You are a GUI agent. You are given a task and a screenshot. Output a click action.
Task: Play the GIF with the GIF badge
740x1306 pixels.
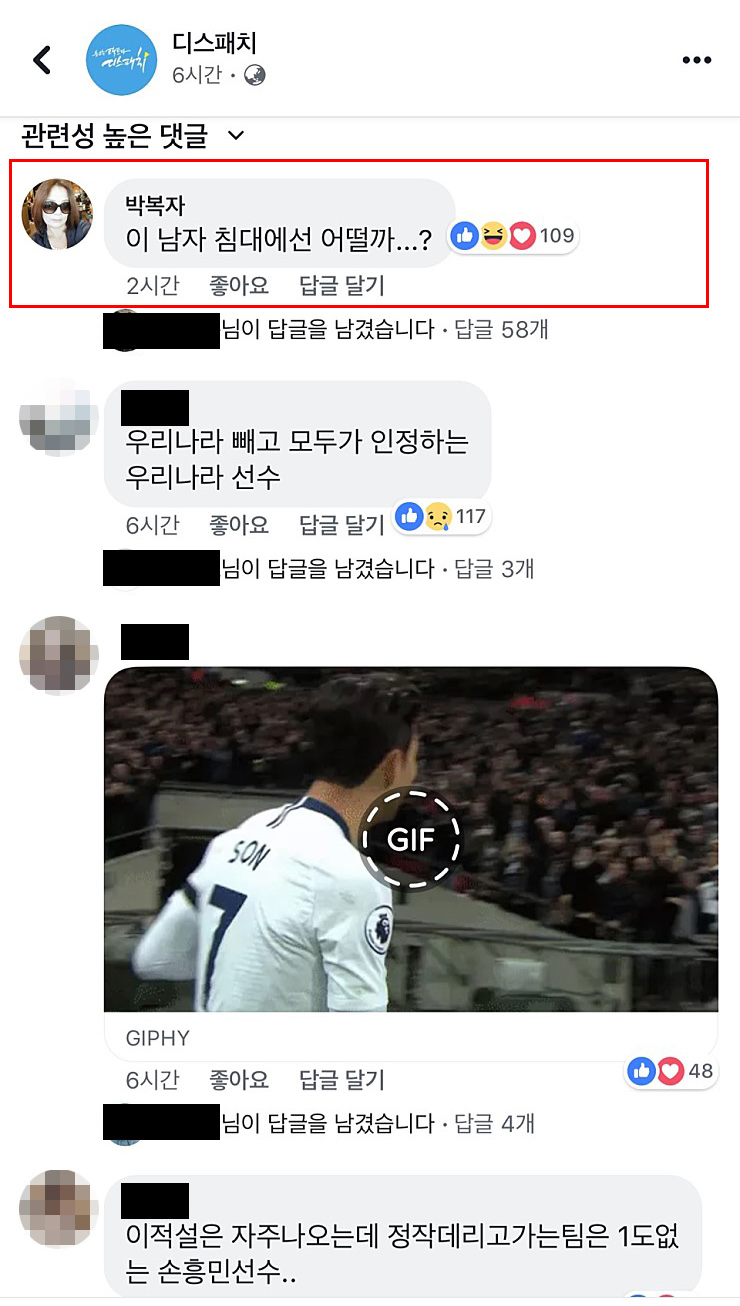411,838
